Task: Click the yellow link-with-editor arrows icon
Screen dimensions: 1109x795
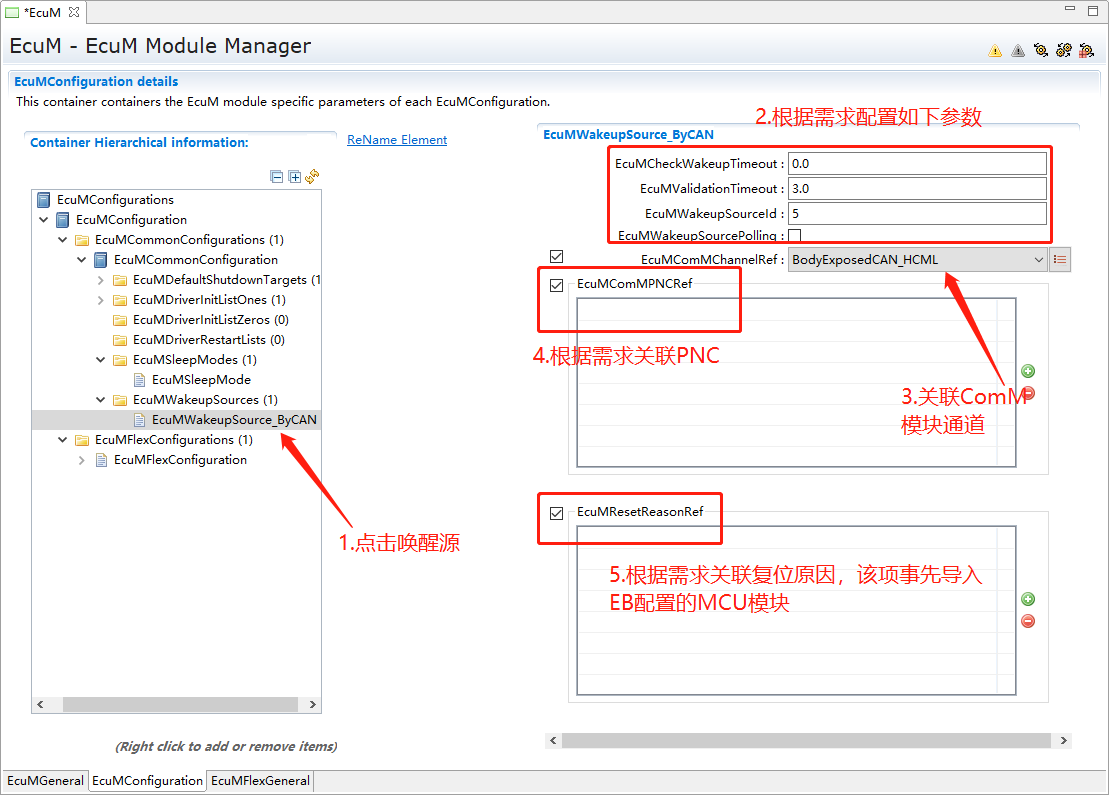Action: [312, 176]
